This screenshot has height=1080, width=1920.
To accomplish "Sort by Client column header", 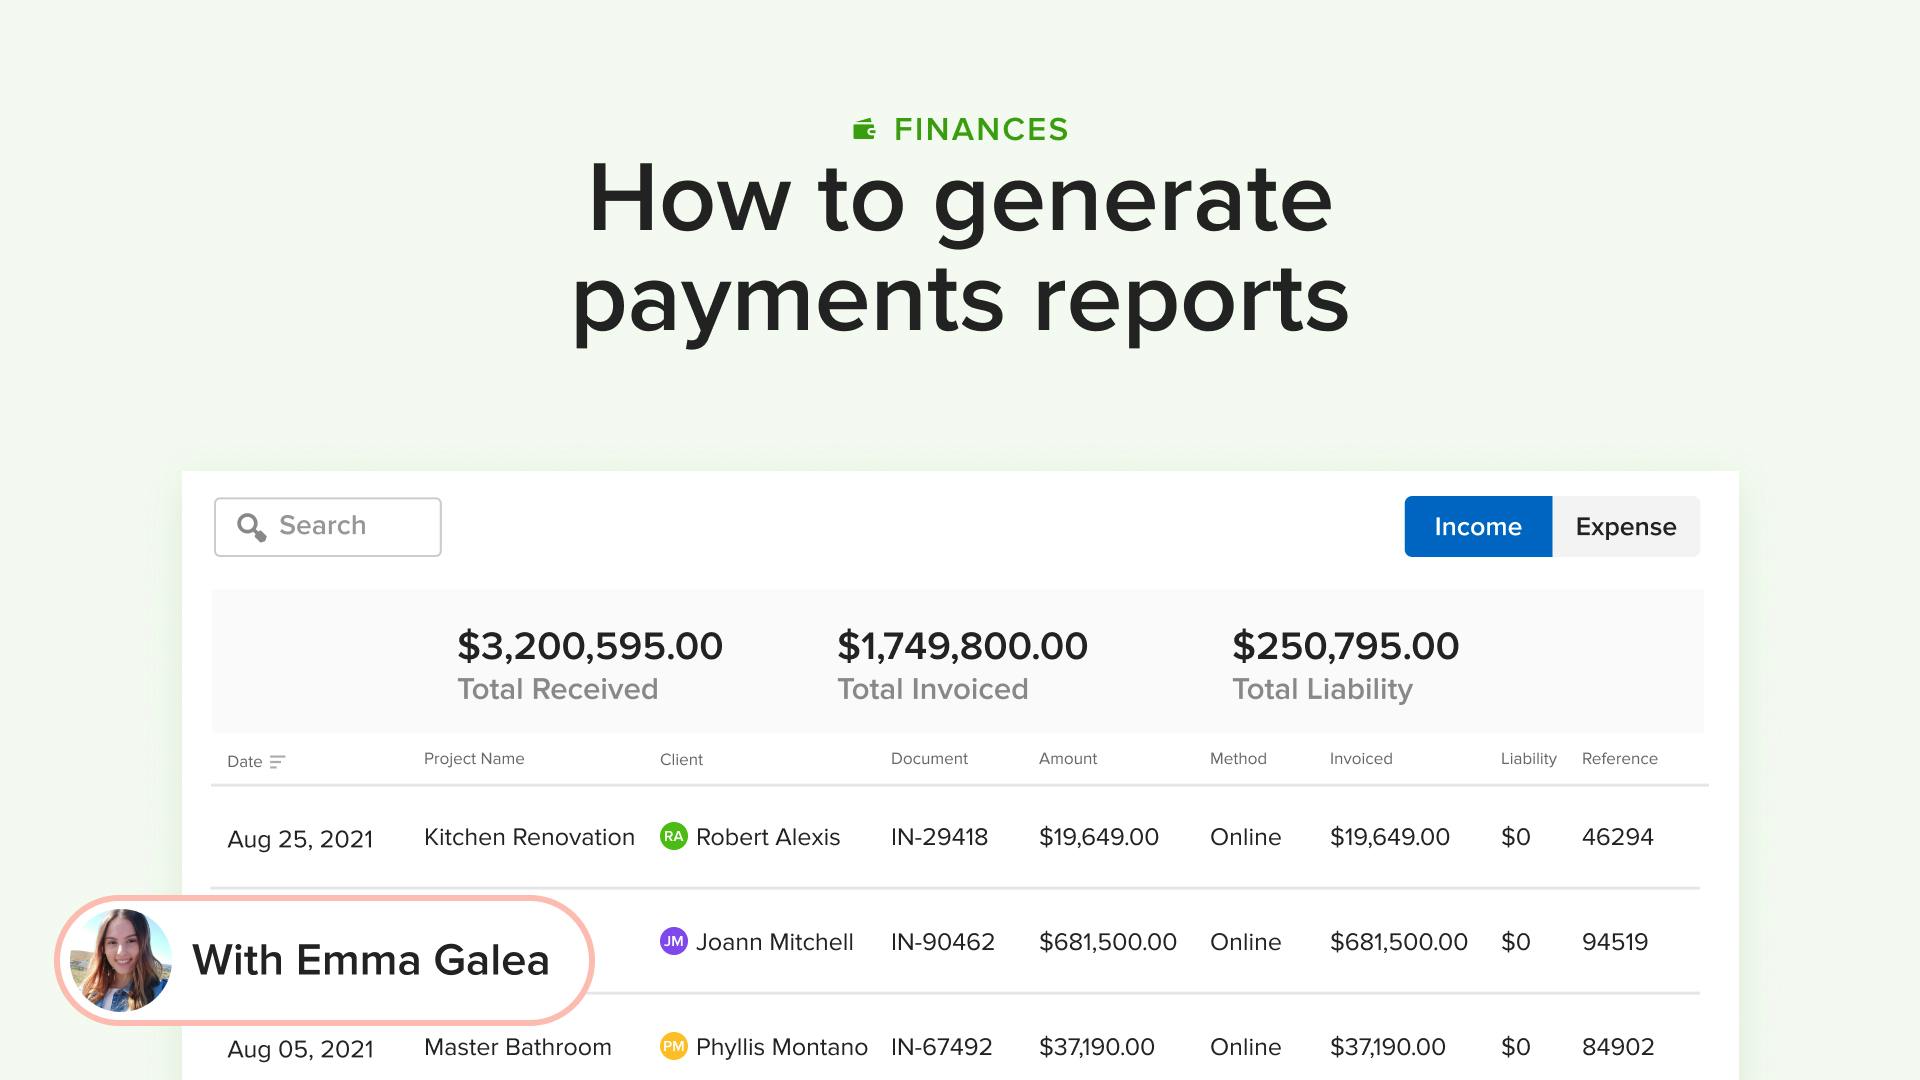I will tap(681, 760).
